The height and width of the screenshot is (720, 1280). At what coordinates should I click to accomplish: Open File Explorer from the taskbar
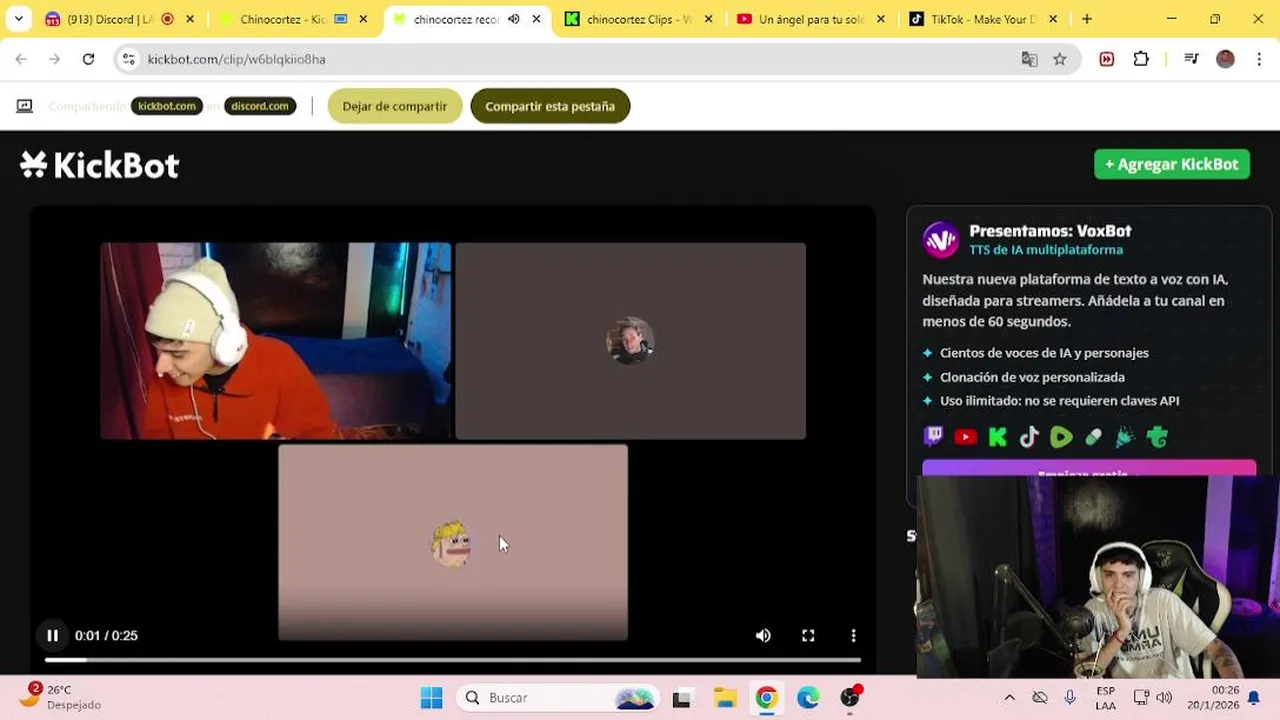tap(725, 698)
